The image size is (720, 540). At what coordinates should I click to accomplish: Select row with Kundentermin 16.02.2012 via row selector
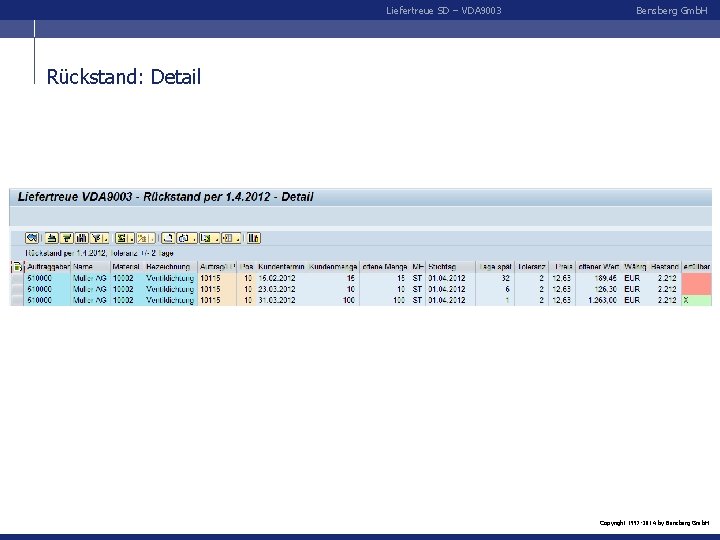(17, 278)
